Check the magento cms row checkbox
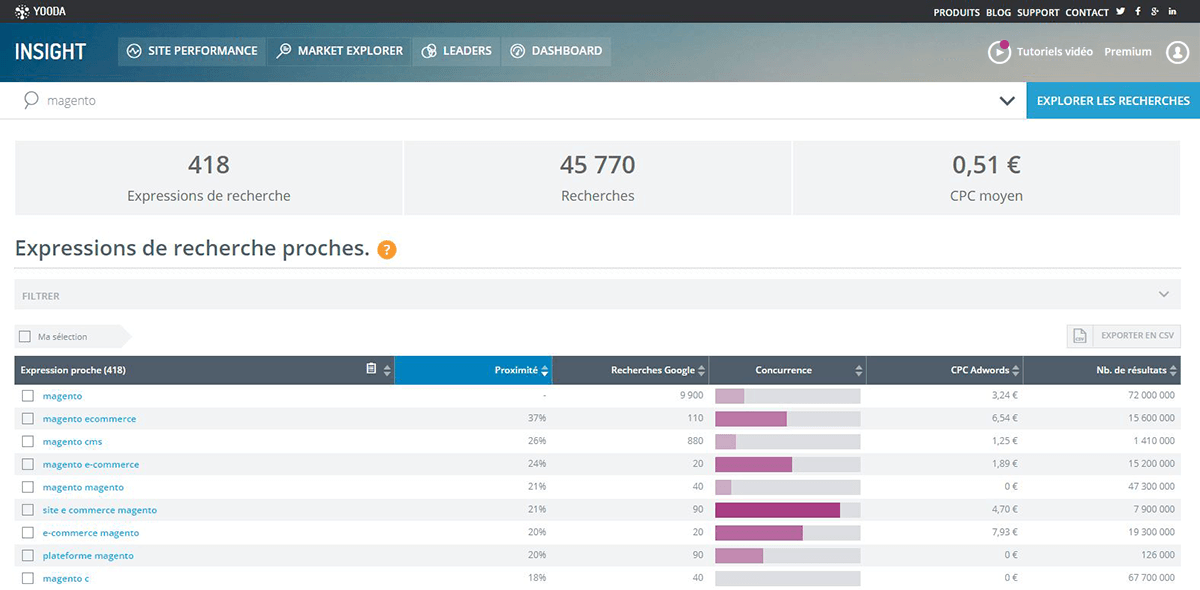Viewport: 1200px width, 590px height. (x=28, y=441)
